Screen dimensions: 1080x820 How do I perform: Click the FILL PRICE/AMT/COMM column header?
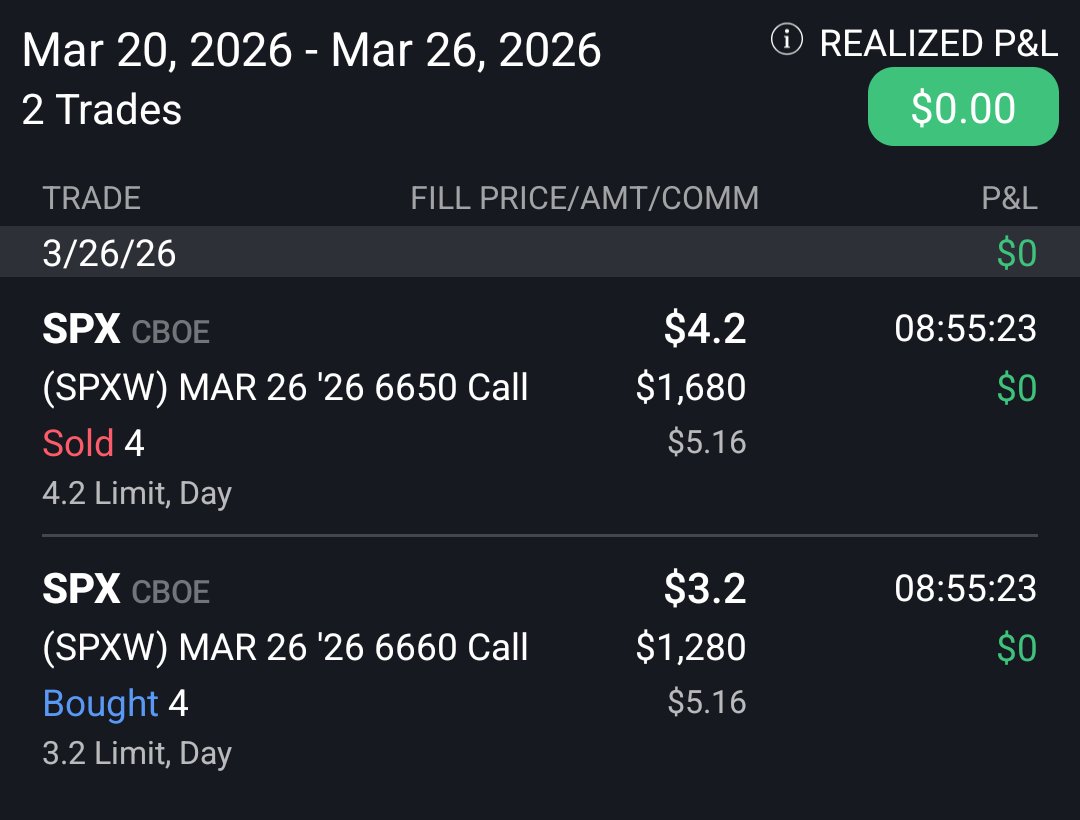pos(584,198)
